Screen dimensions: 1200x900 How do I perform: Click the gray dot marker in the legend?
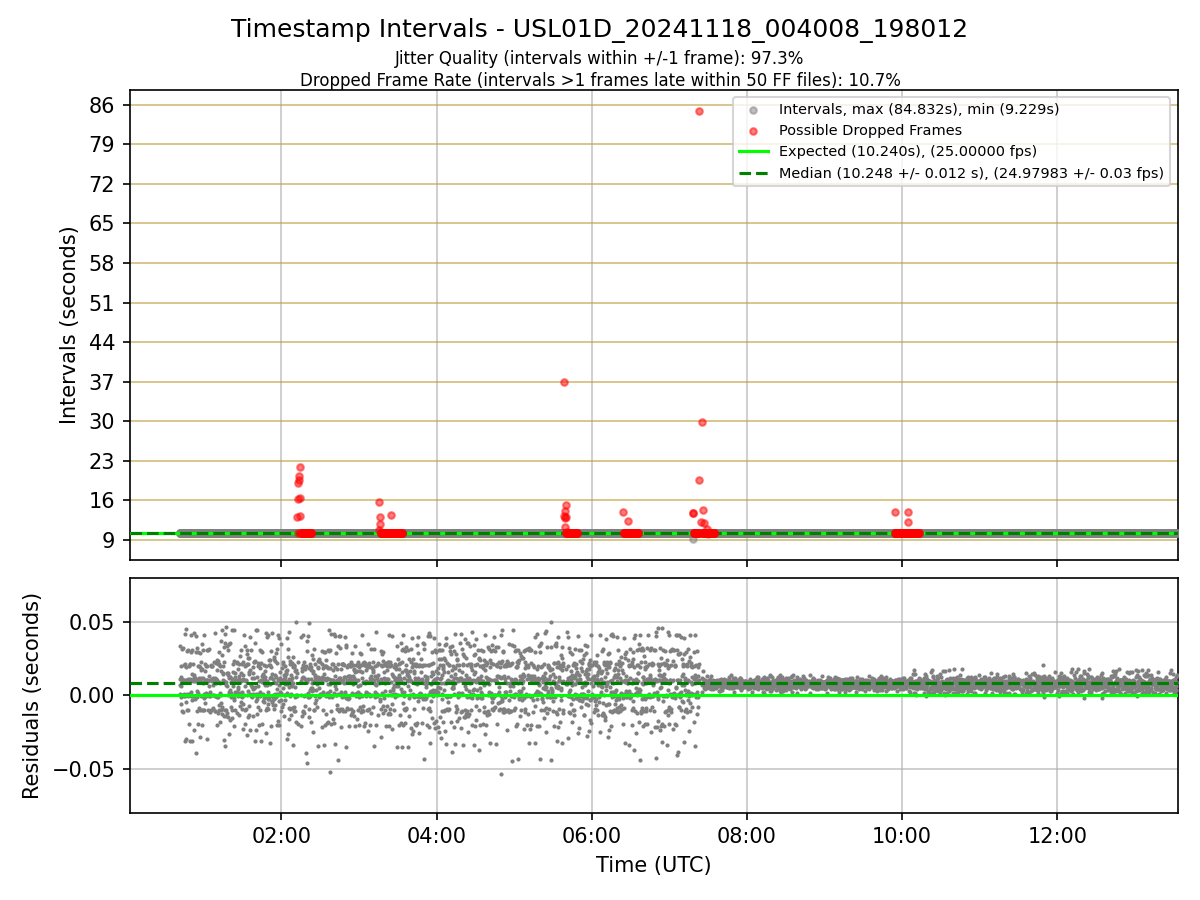pyautogui.click(x=753, y=109)
